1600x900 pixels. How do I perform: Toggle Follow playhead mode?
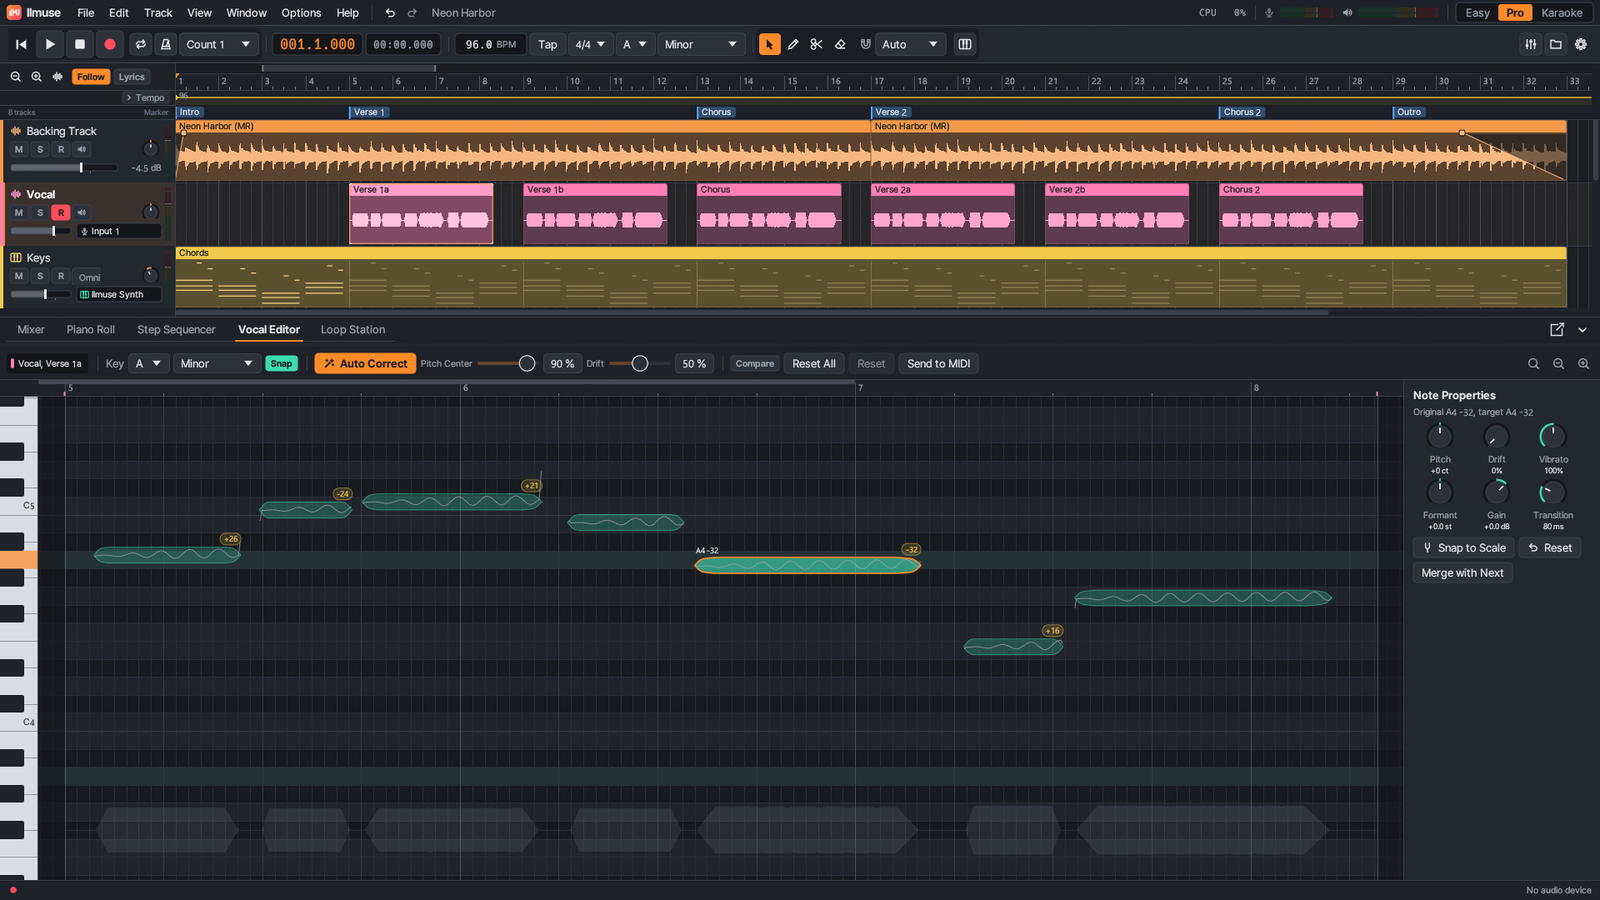tap(91, 77)
